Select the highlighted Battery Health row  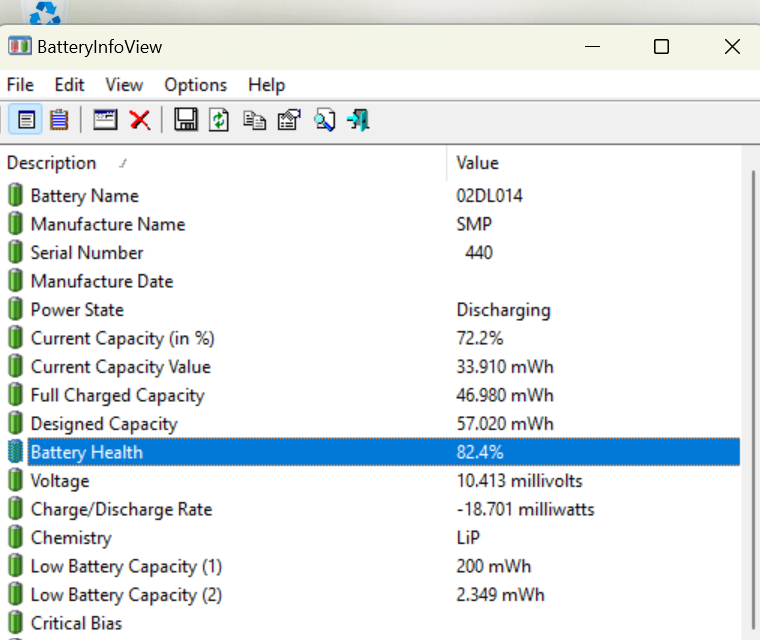(x=370, y=452)
